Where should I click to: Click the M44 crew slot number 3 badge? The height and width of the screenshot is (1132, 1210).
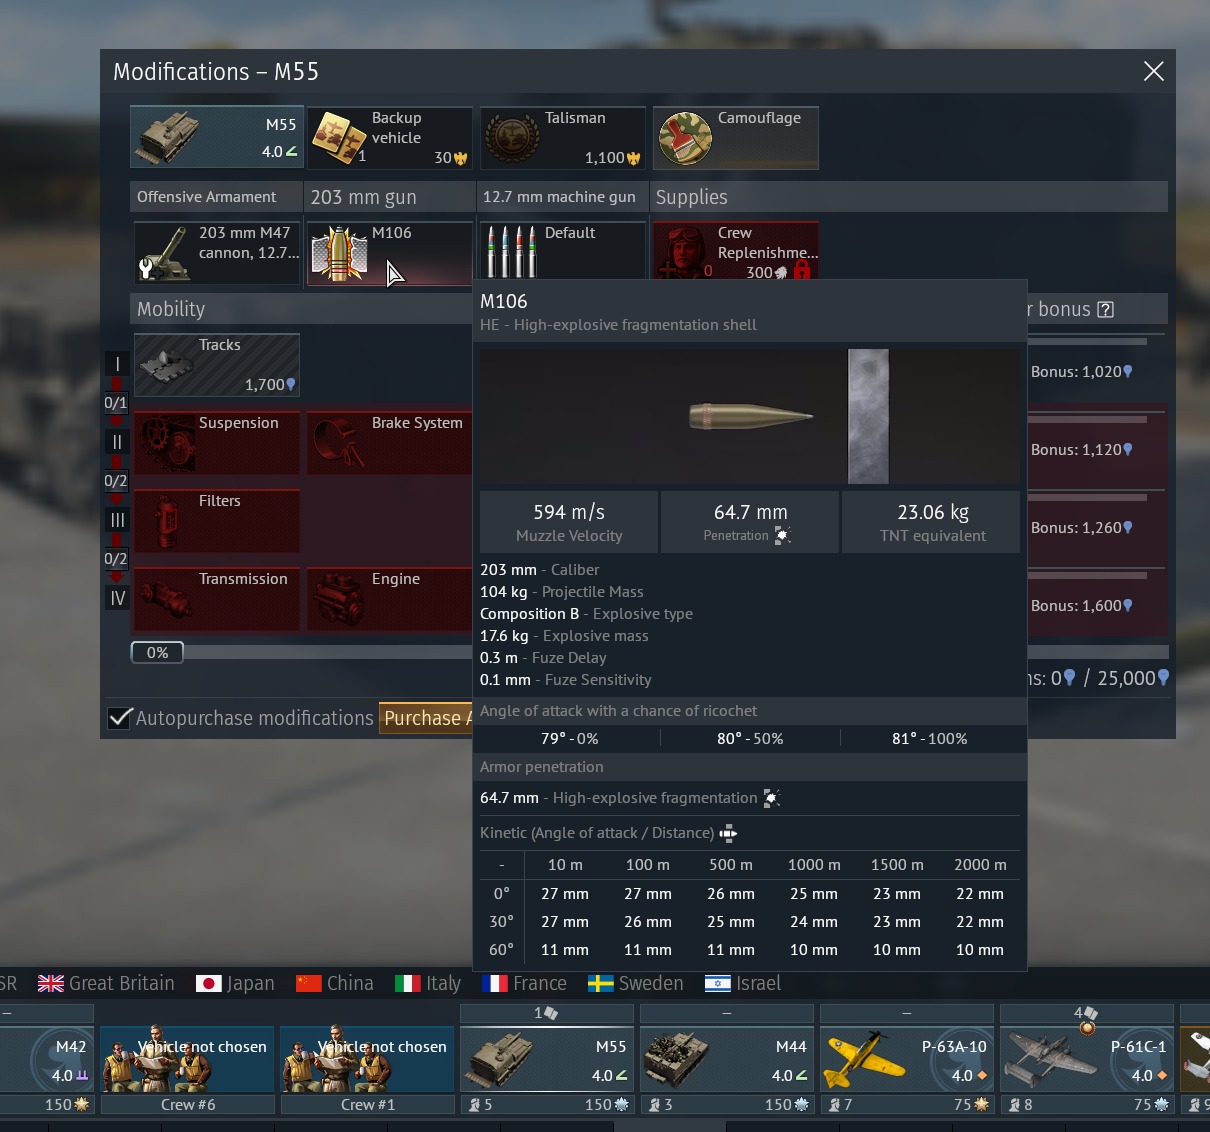point(661,1104)
